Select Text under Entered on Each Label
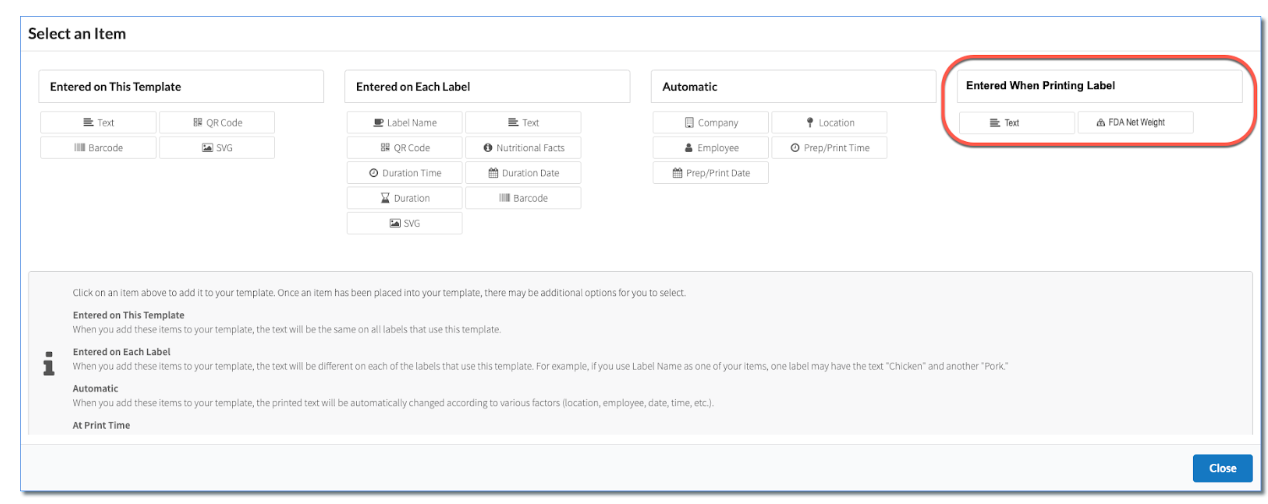 523,123
